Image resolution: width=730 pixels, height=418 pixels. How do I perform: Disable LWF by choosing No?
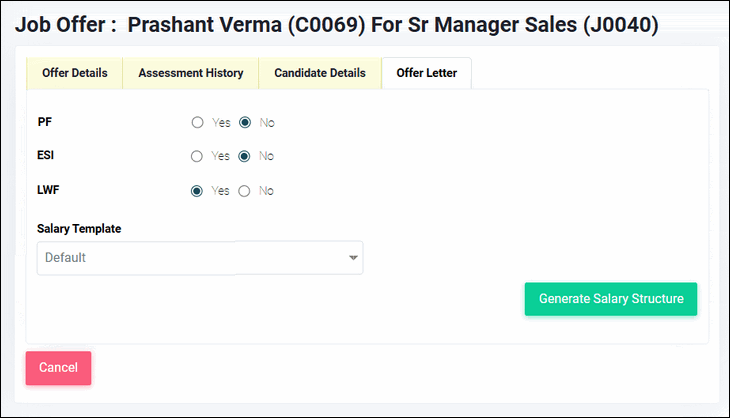244,191
